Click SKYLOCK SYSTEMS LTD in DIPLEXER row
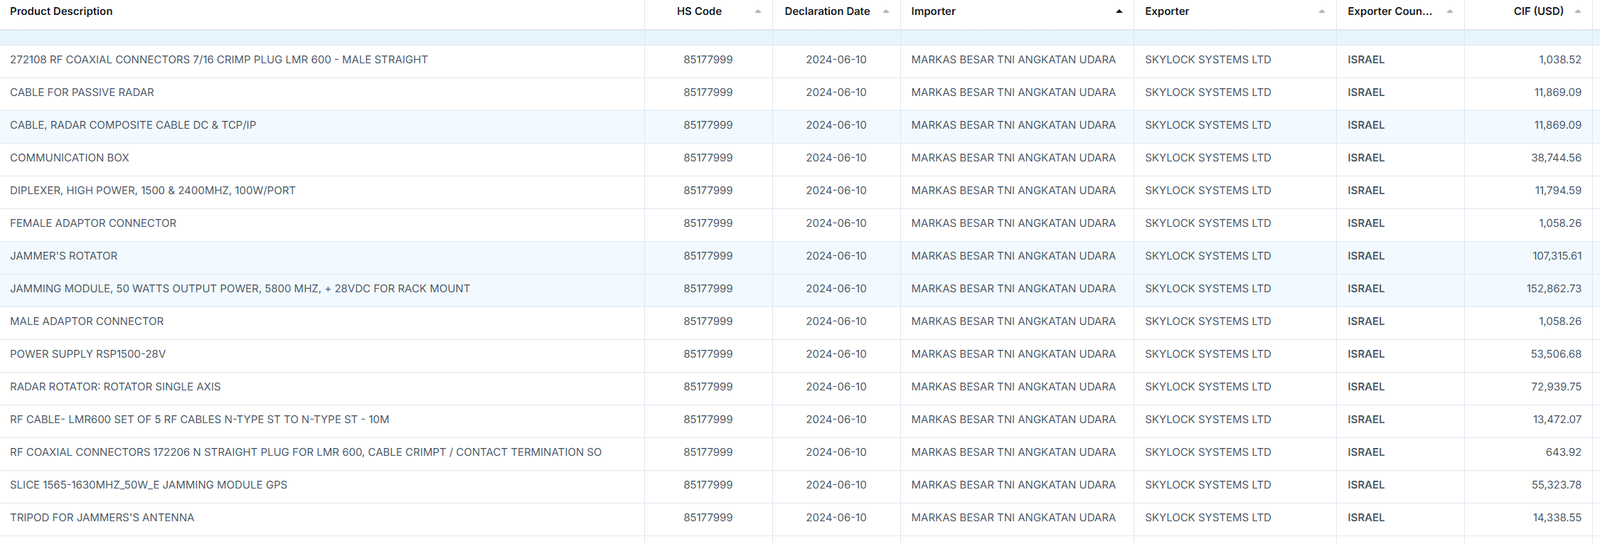The width and height of the screenshot is (1600, 544). pyautogui.click(x=1207, y=191)
